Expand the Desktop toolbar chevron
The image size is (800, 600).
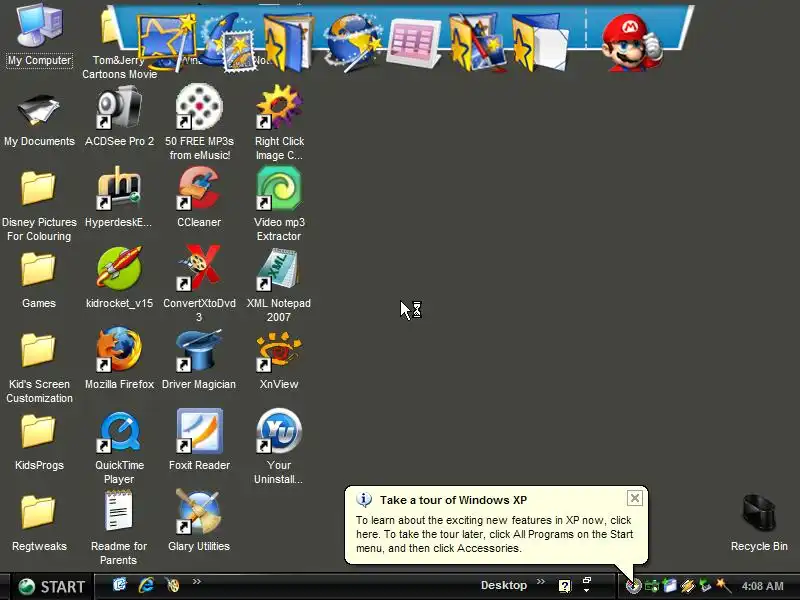(x=541, y=582)
